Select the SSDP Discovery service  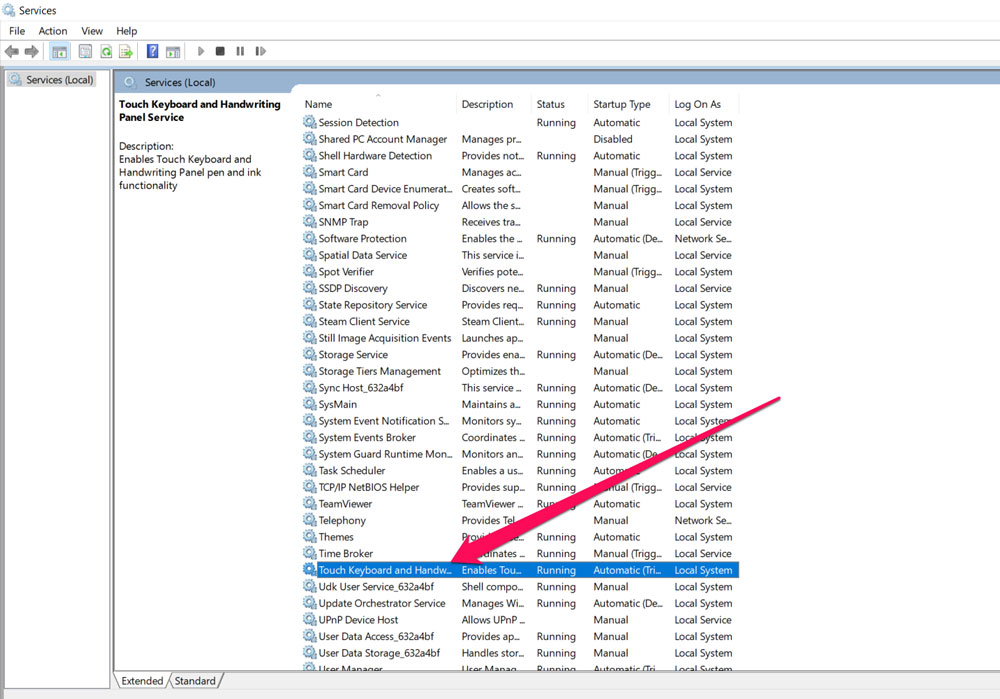click(520, 288)
